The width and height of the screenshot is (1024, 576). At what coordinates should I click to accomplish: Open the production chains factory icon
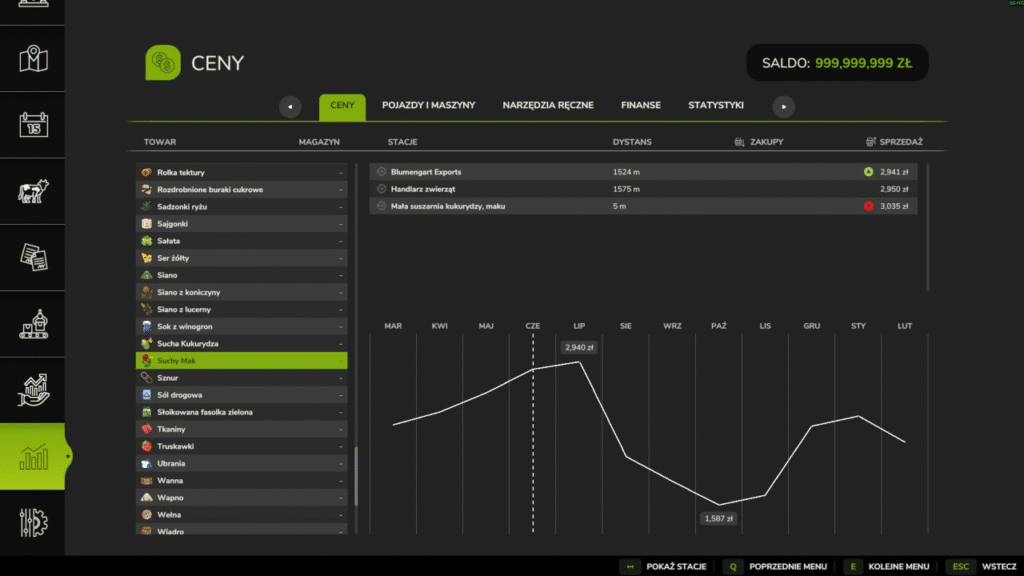tap(33, 324)
